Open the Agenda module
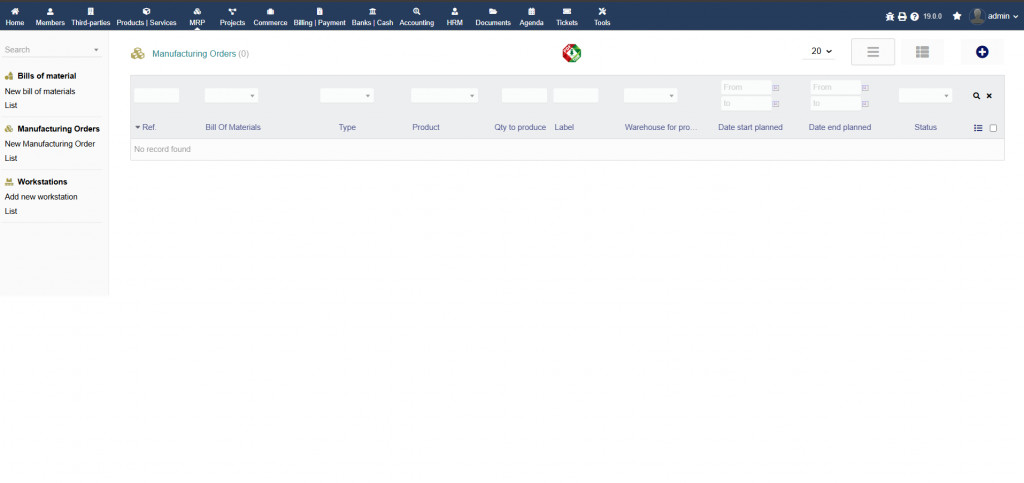Image resolution: width=1024 pixels, height=483 pixels. (532, 16)
